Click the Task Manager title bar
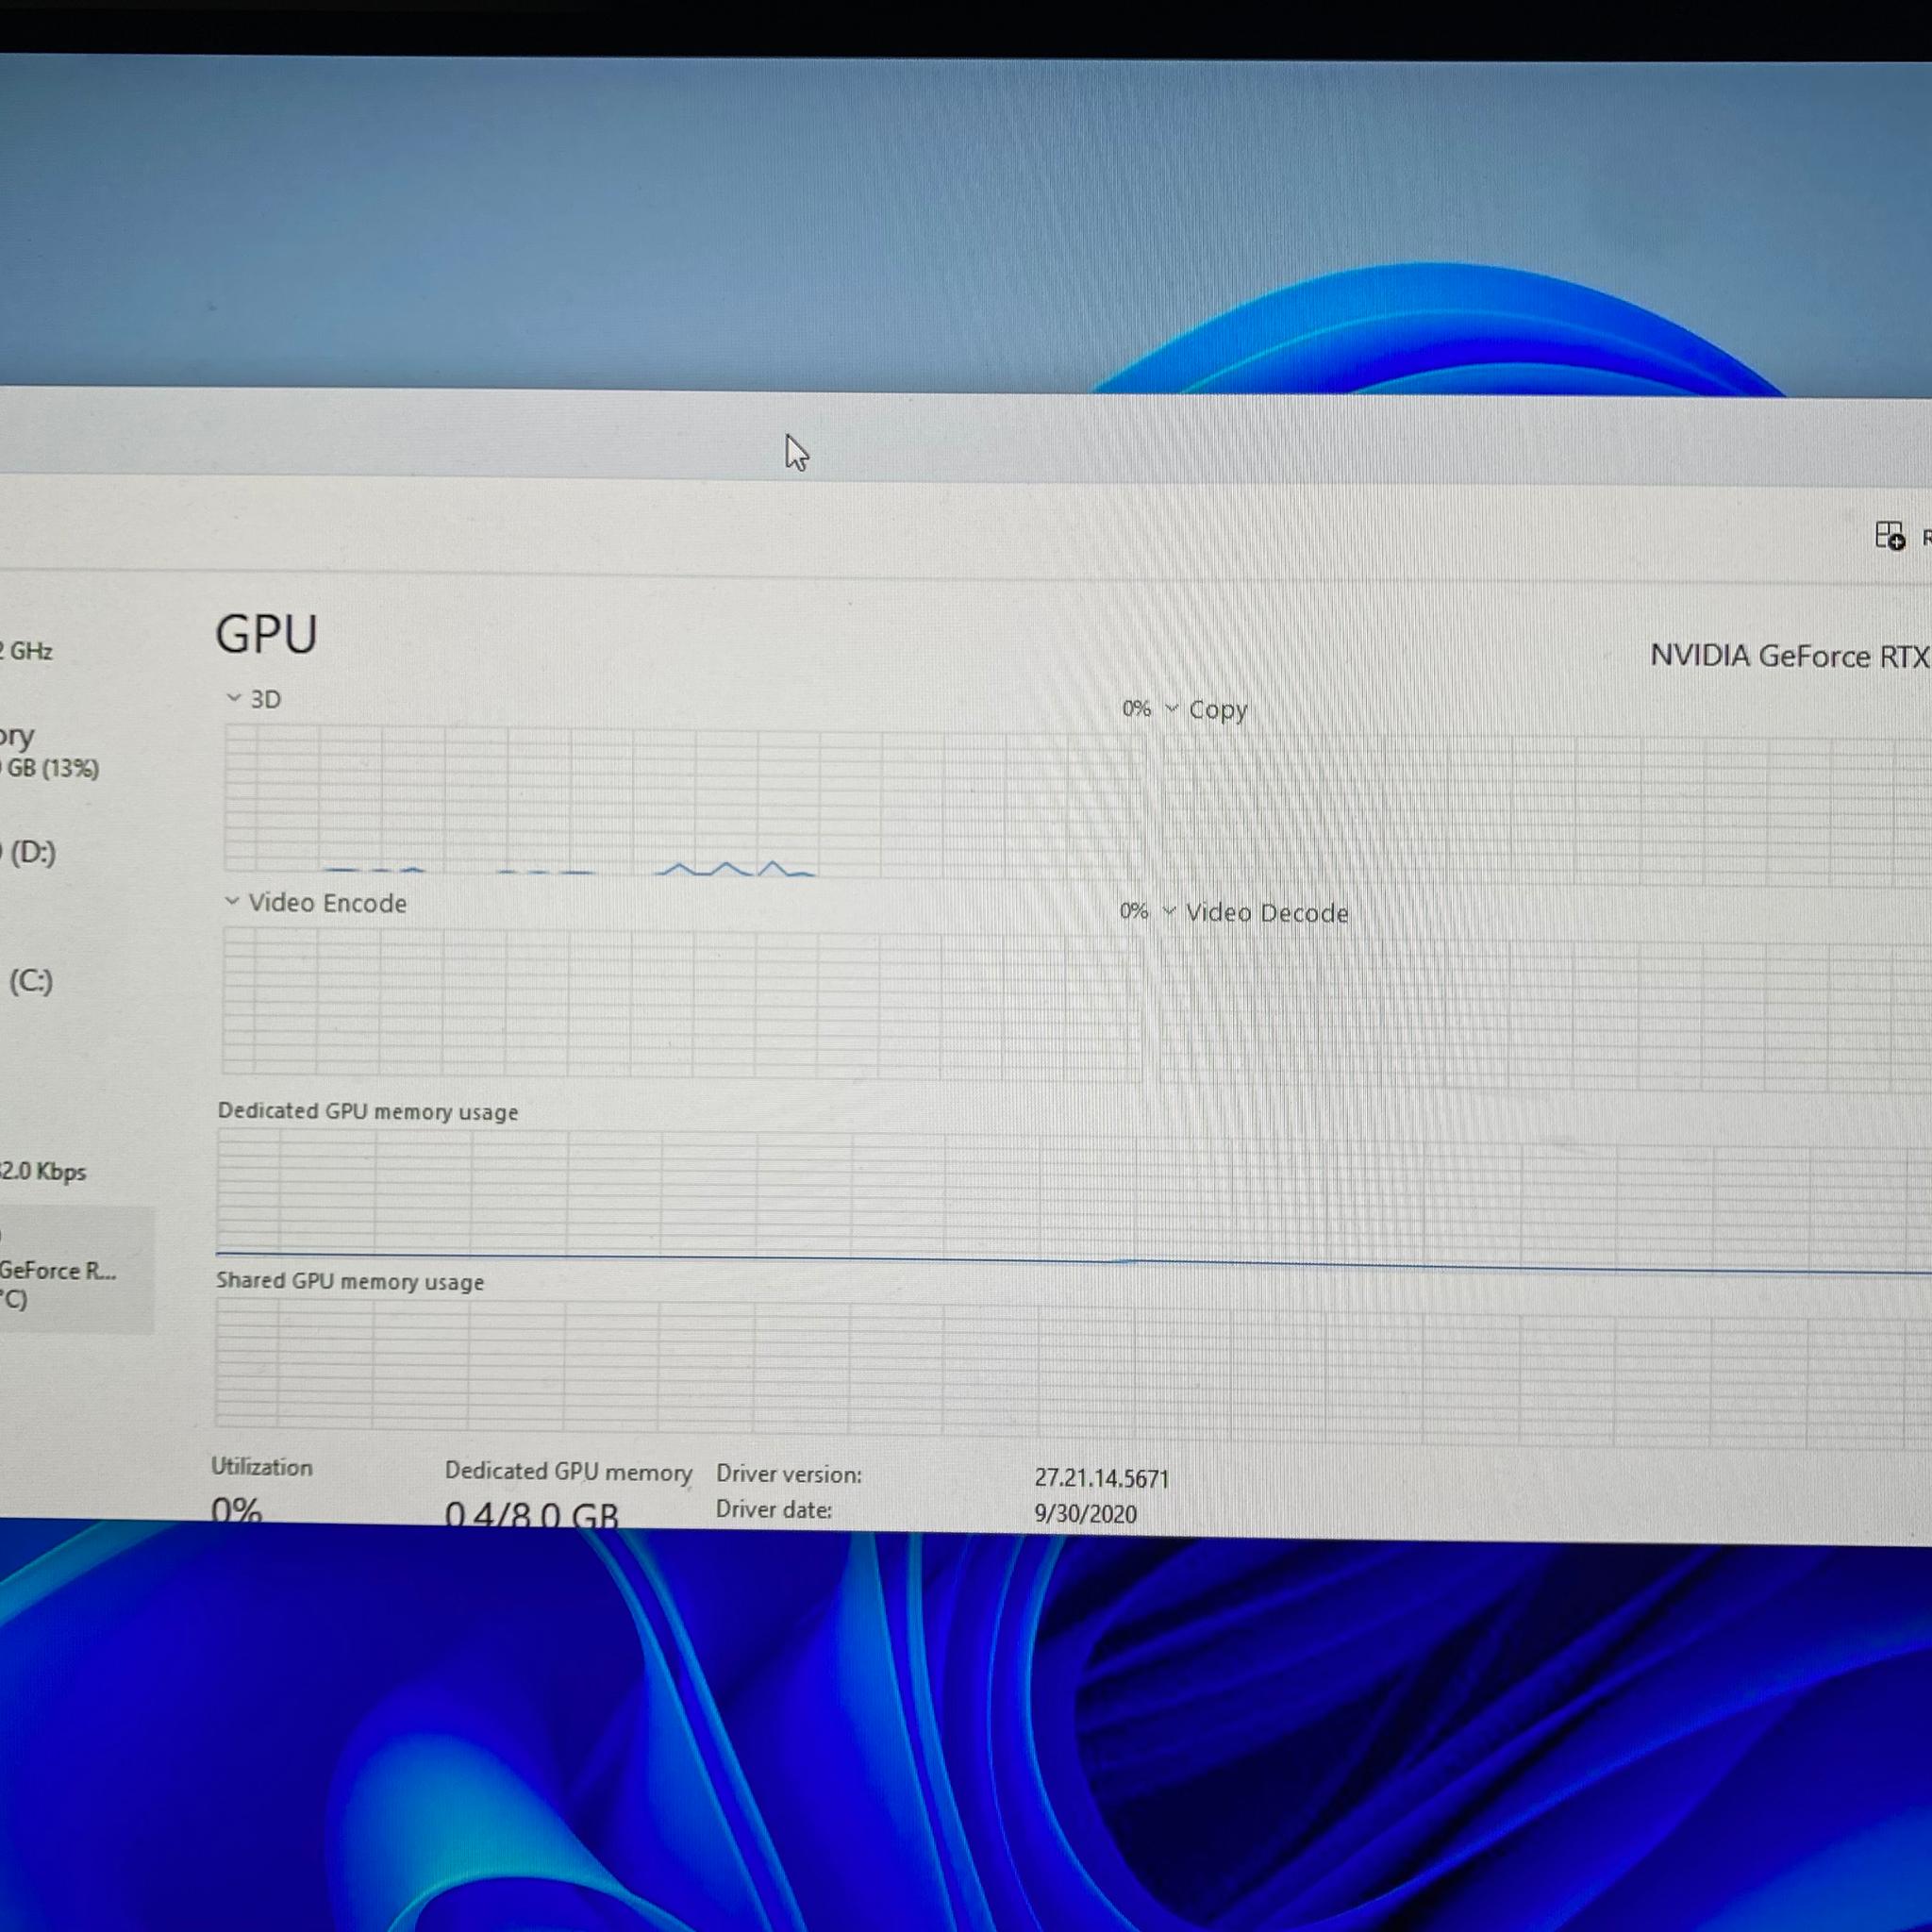 click(966, 437)
